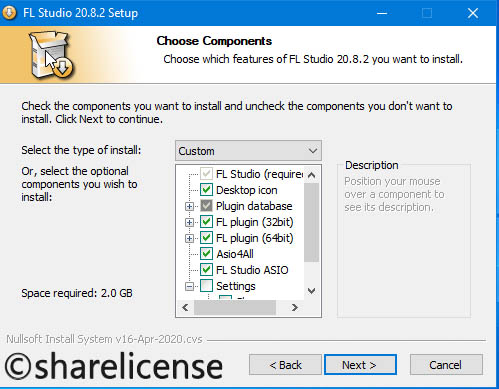499x389 pixels.
Task: Click the Next > button
Action: click(360, 365)
